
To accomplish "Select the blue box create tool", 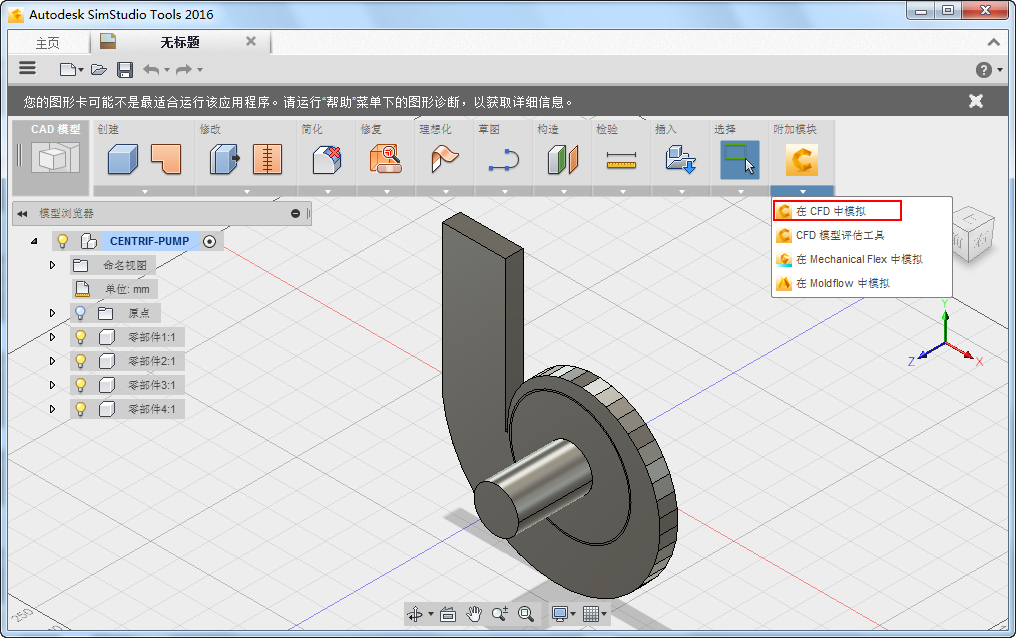I will [123, 159].
